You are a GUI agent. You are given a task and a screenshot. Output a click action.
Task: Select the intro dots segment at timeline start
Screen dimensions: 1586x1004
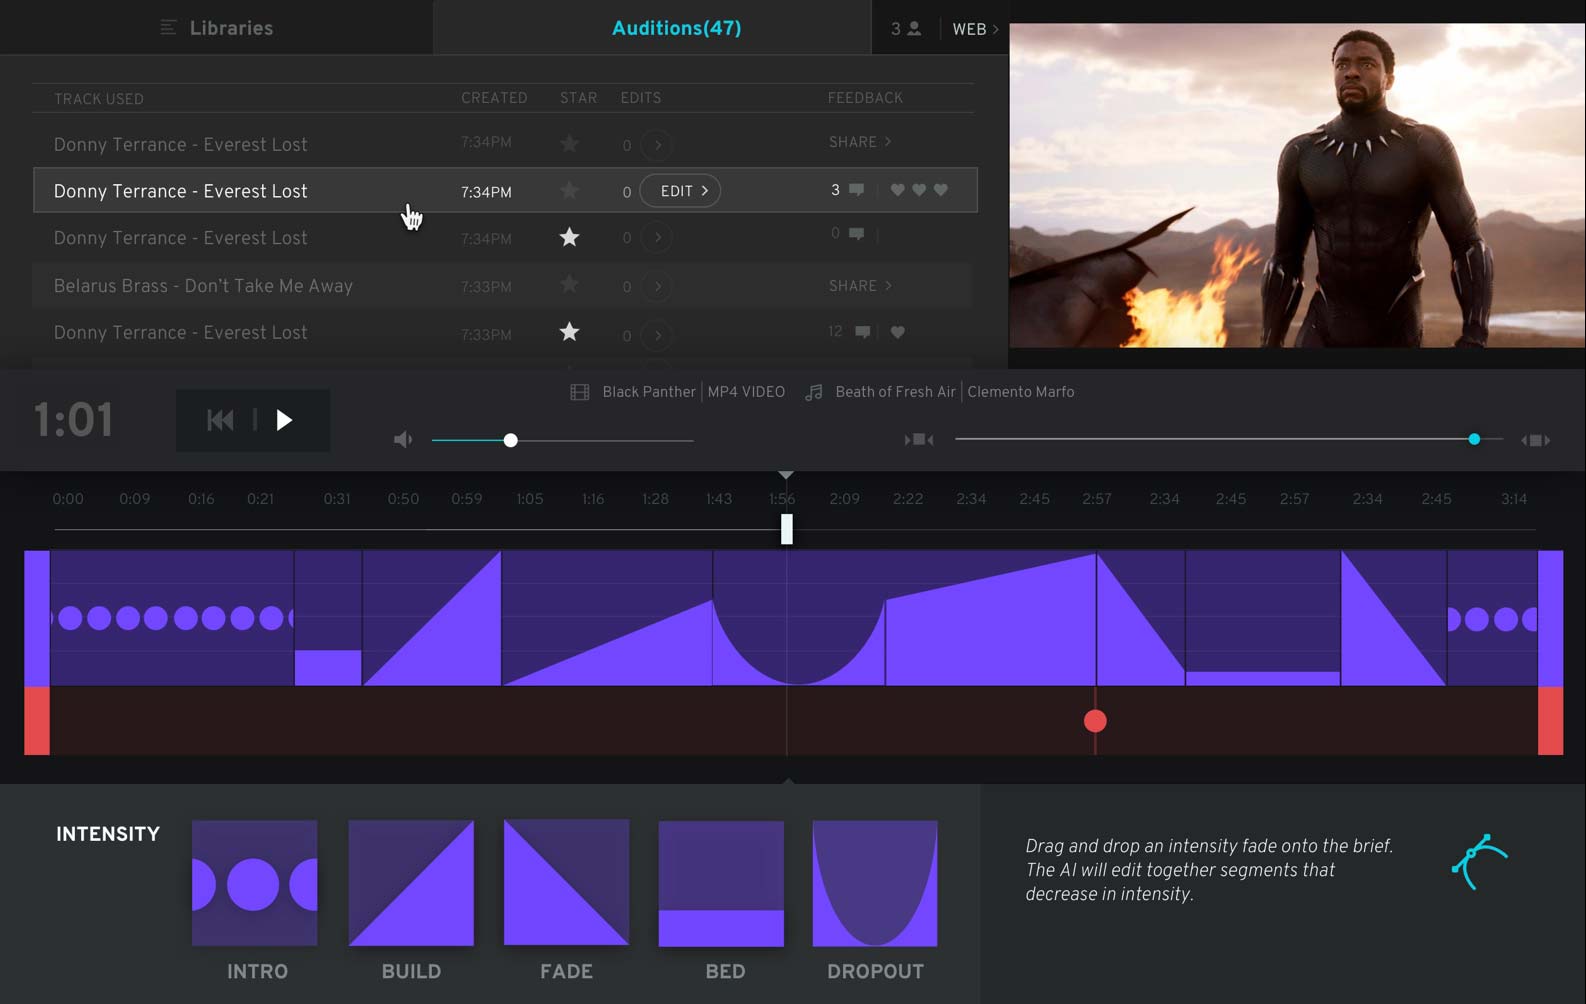(172, 618)
